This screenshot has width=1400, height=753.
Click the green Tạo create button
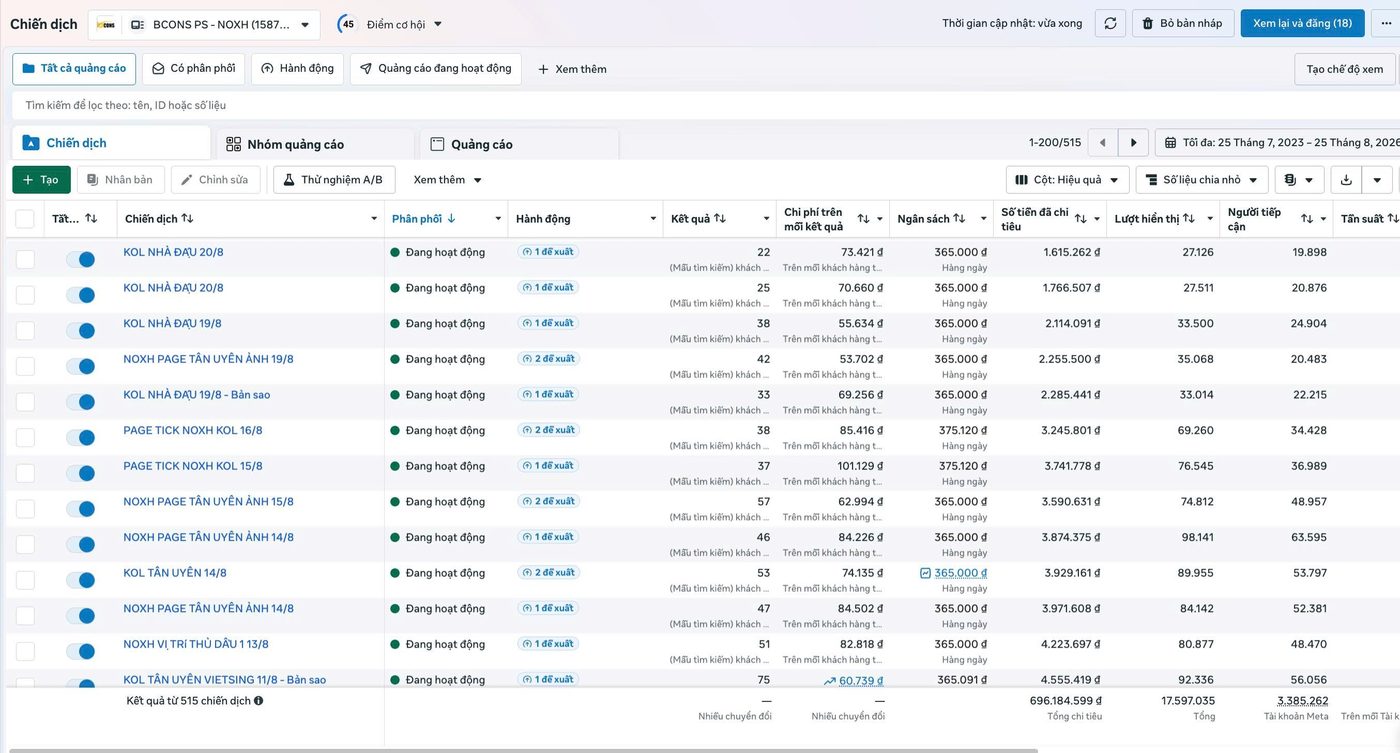click(41, 180)
